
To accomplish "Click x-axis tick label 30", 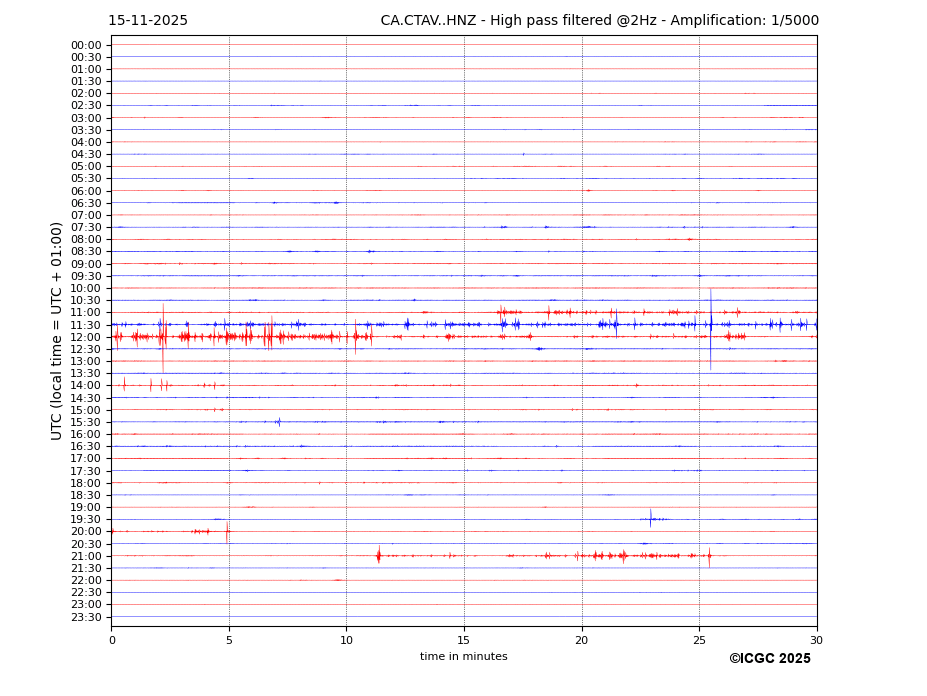I will point(816,641).
